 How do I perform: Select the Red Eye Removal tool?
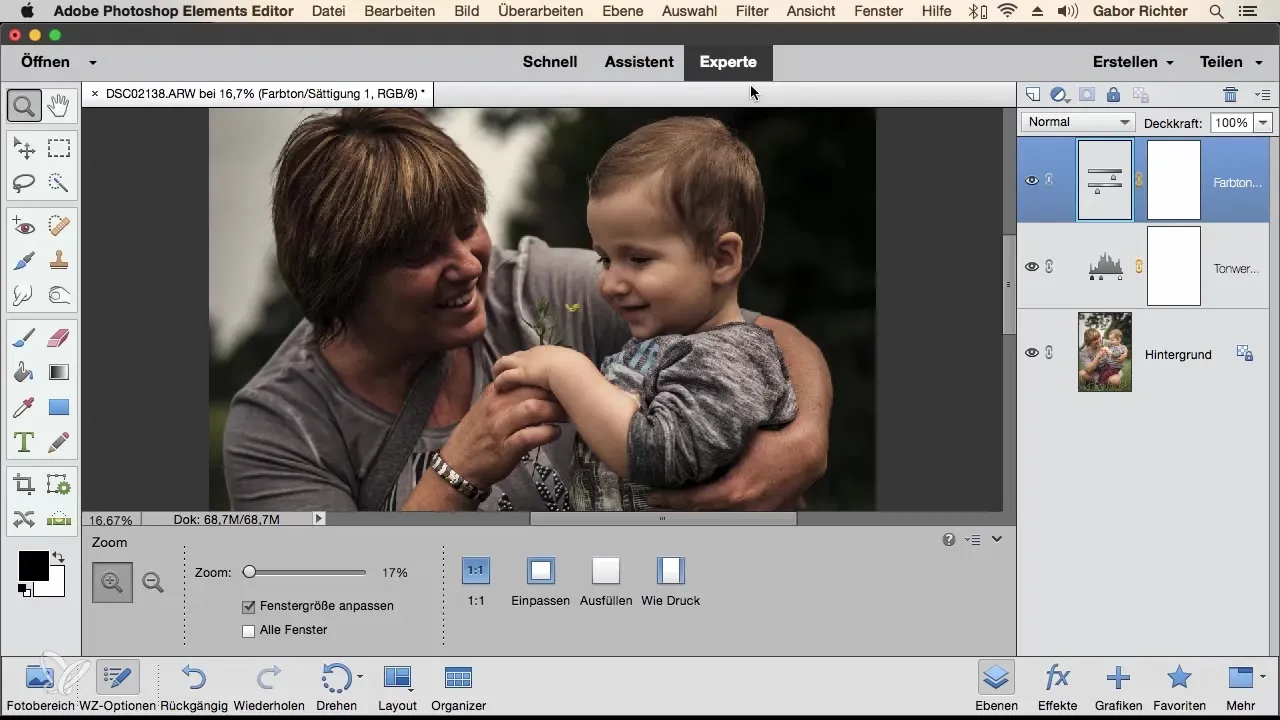(x=24, y=227)
